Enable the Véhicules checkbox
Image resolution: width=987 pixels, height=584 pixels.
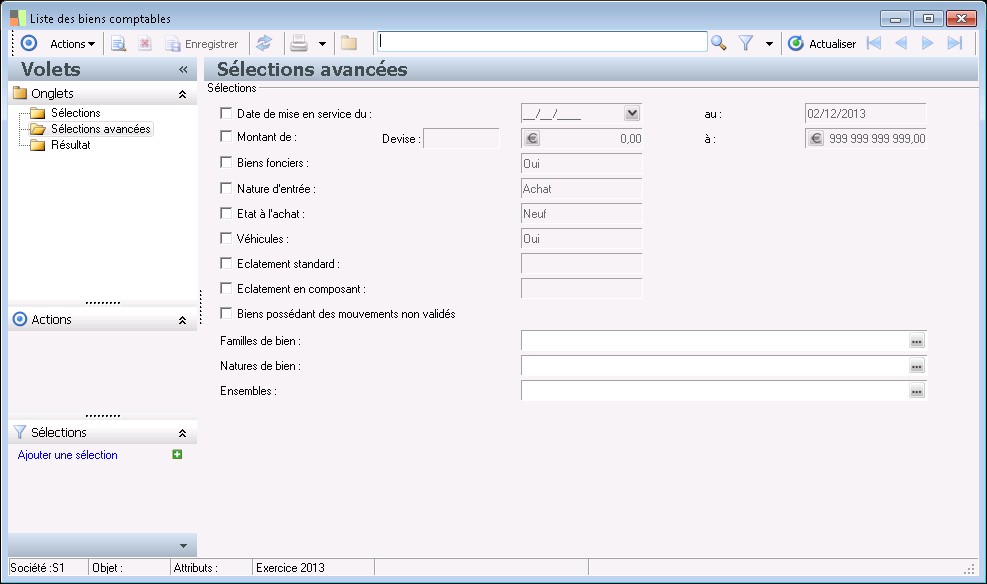pos(226,238)
